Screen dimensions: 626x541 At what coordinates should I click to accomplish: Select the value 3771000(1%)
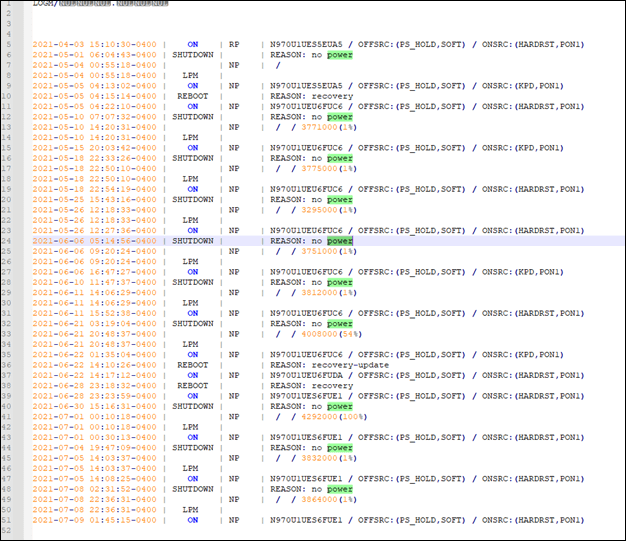pyautogui.click(x=329, y=127)
